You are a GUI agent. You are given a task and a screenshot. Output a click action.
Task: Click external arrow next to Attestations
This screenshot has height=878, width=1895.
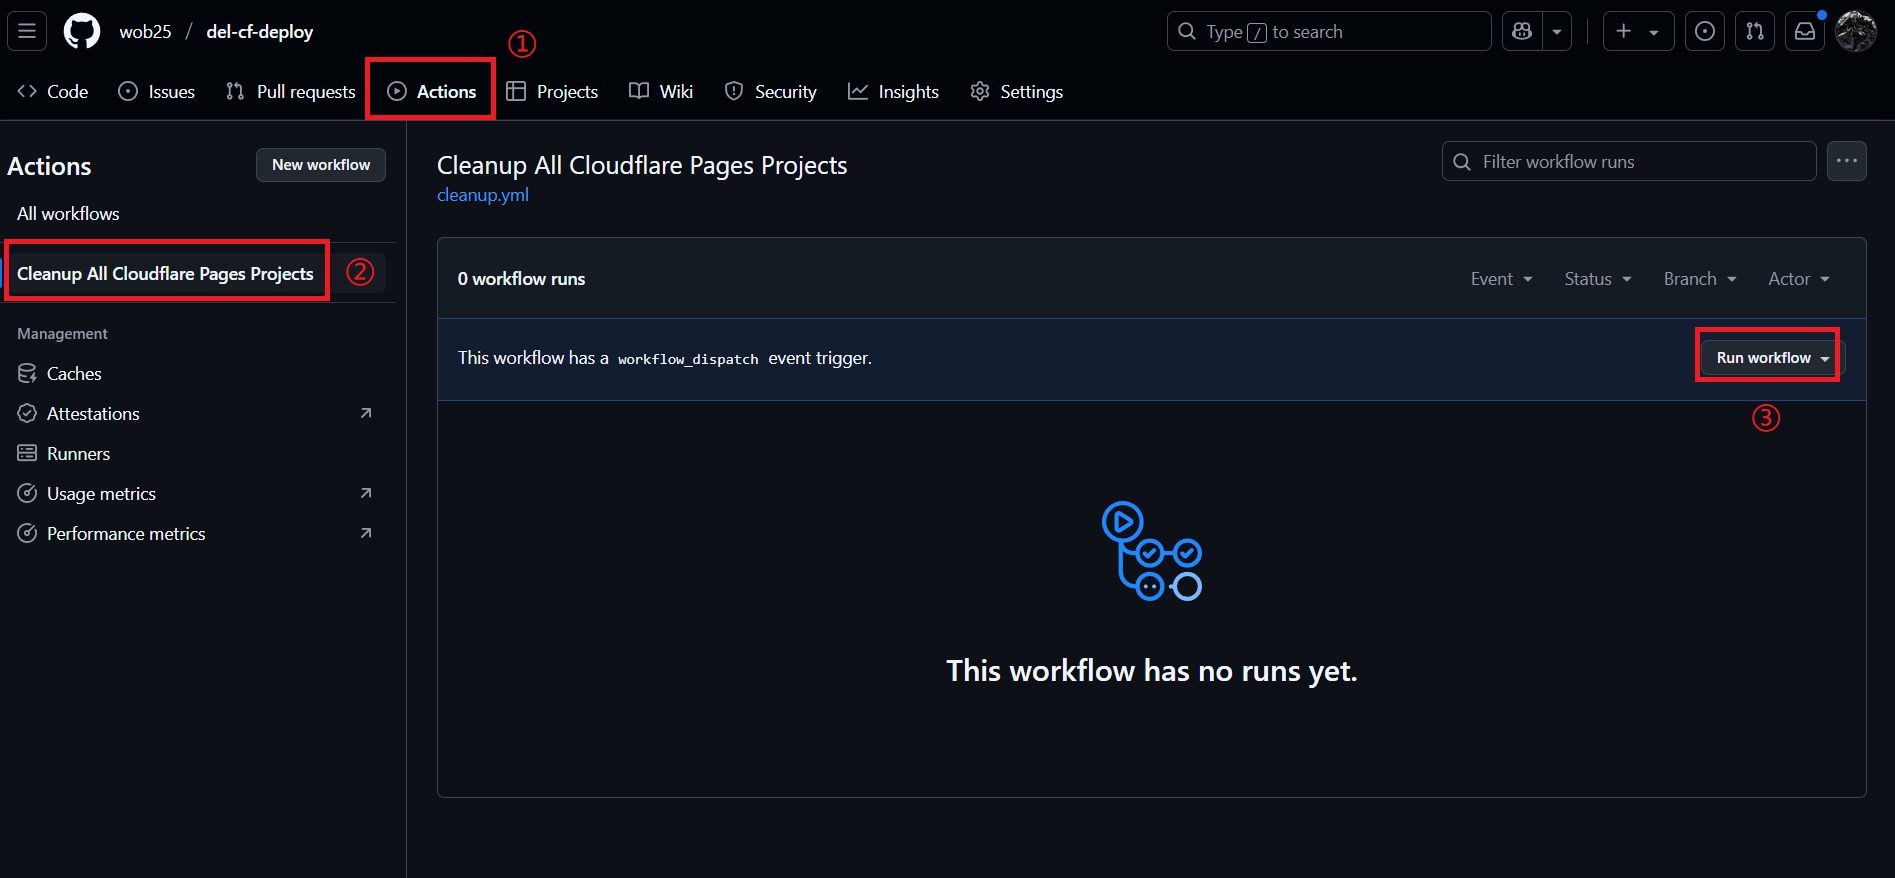click(x=366, y=413)
